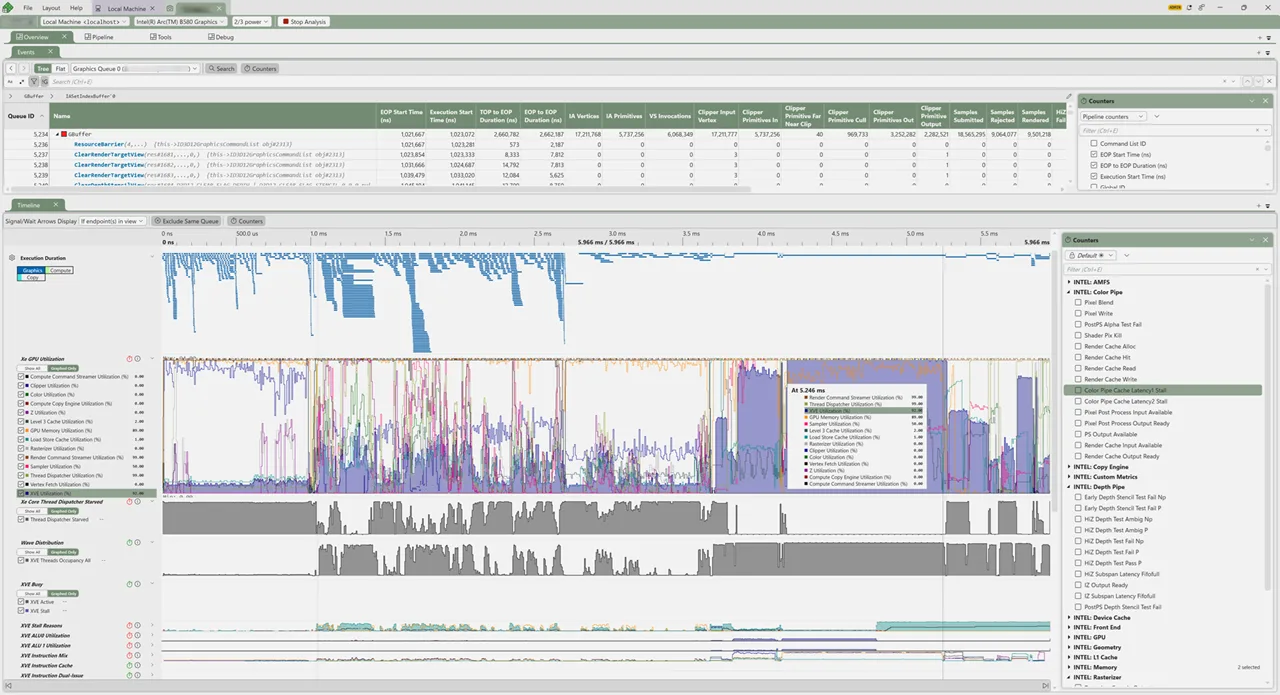This screenshot has height=695, width=1280.
Task: Click the Stop Analysis button
Action: click(x=304, y=21)
